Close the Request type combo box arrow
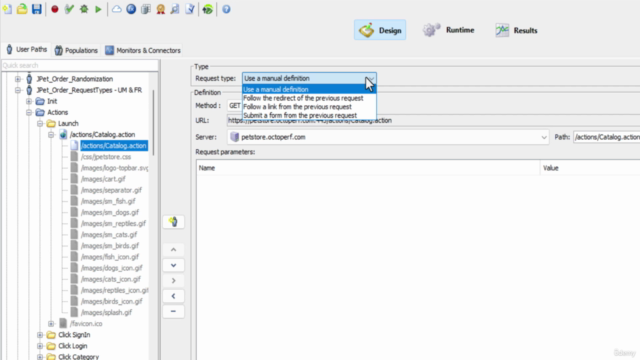This screenshot has height=360, width=640. [x=370, y=78]
